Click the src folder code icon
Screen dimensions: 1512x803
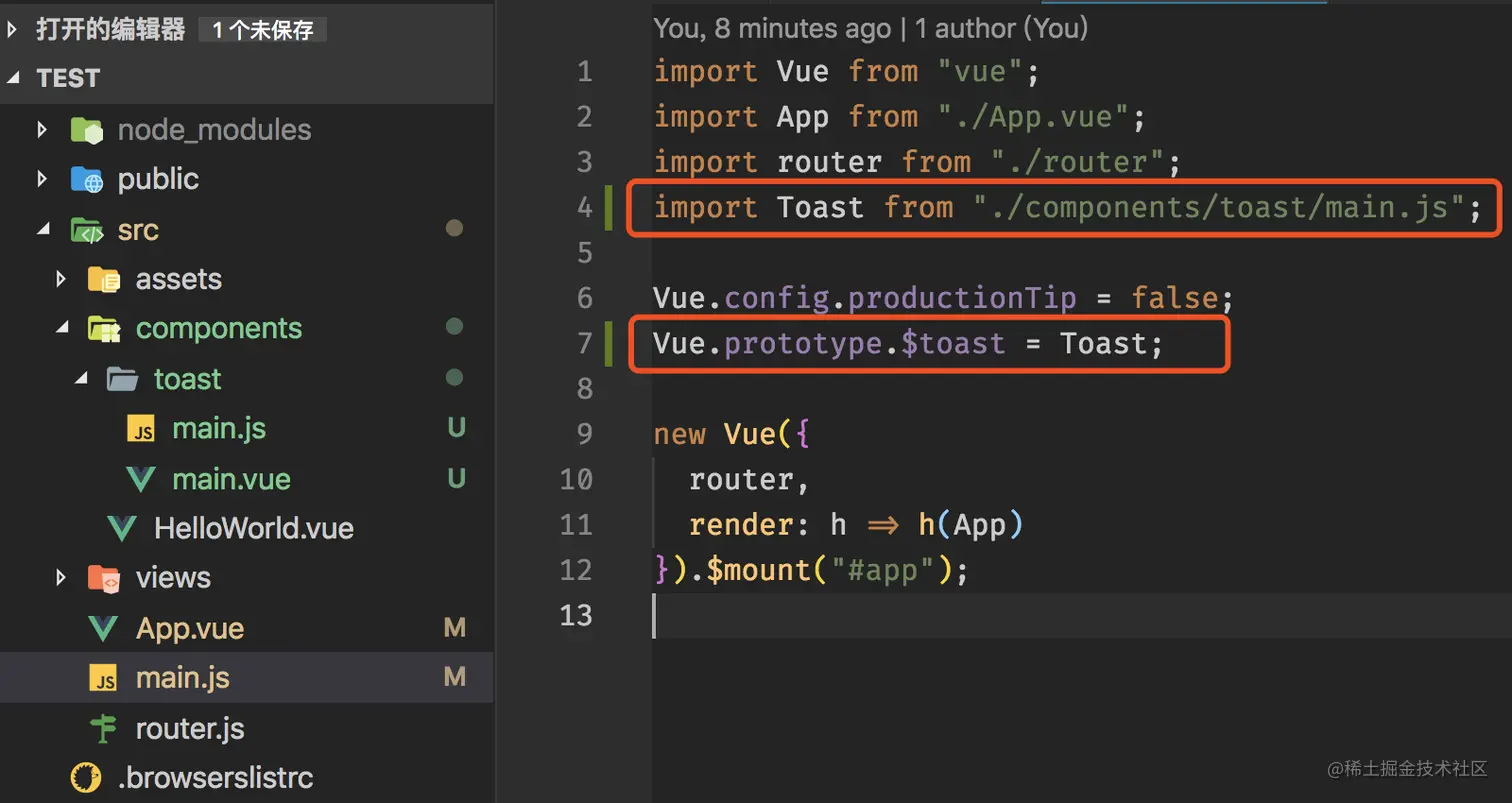coord(87,230)
